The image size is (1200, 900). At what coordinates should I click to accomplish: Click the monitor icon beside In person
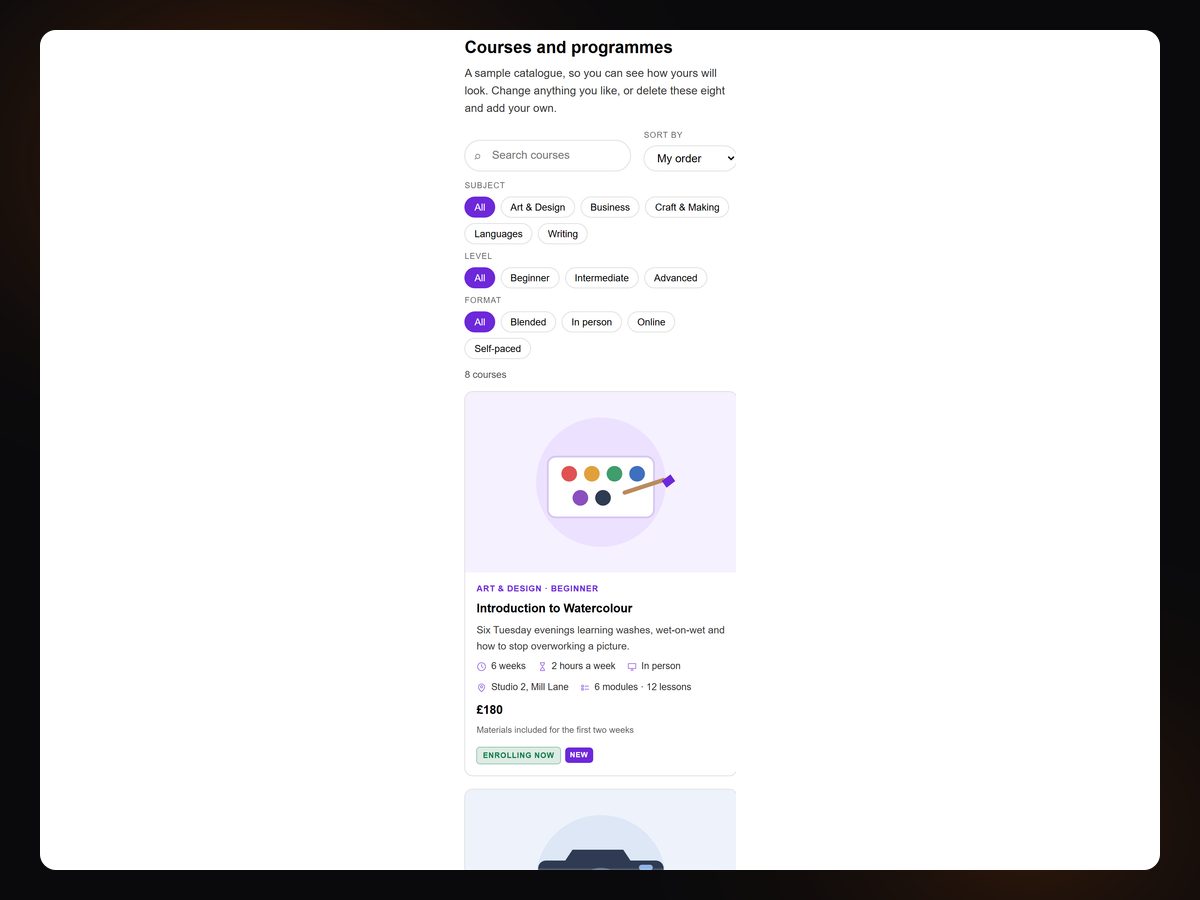tap(632, 666)
